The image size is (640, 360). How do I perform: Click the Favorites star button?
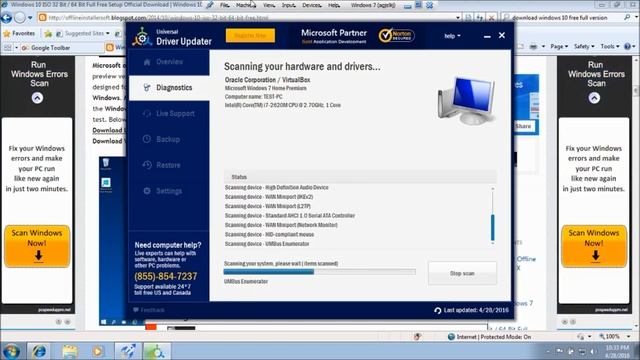[x=19, y=33]
